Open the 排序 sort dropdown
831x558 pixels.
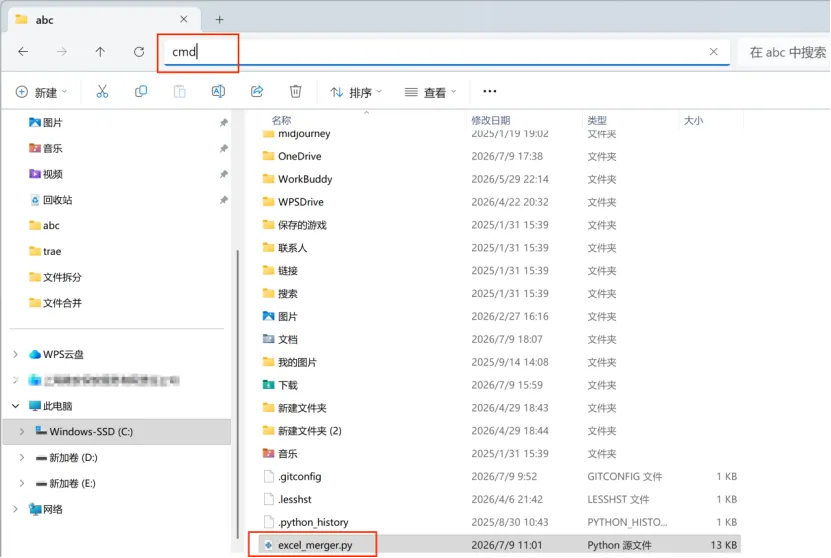[356, 92]
